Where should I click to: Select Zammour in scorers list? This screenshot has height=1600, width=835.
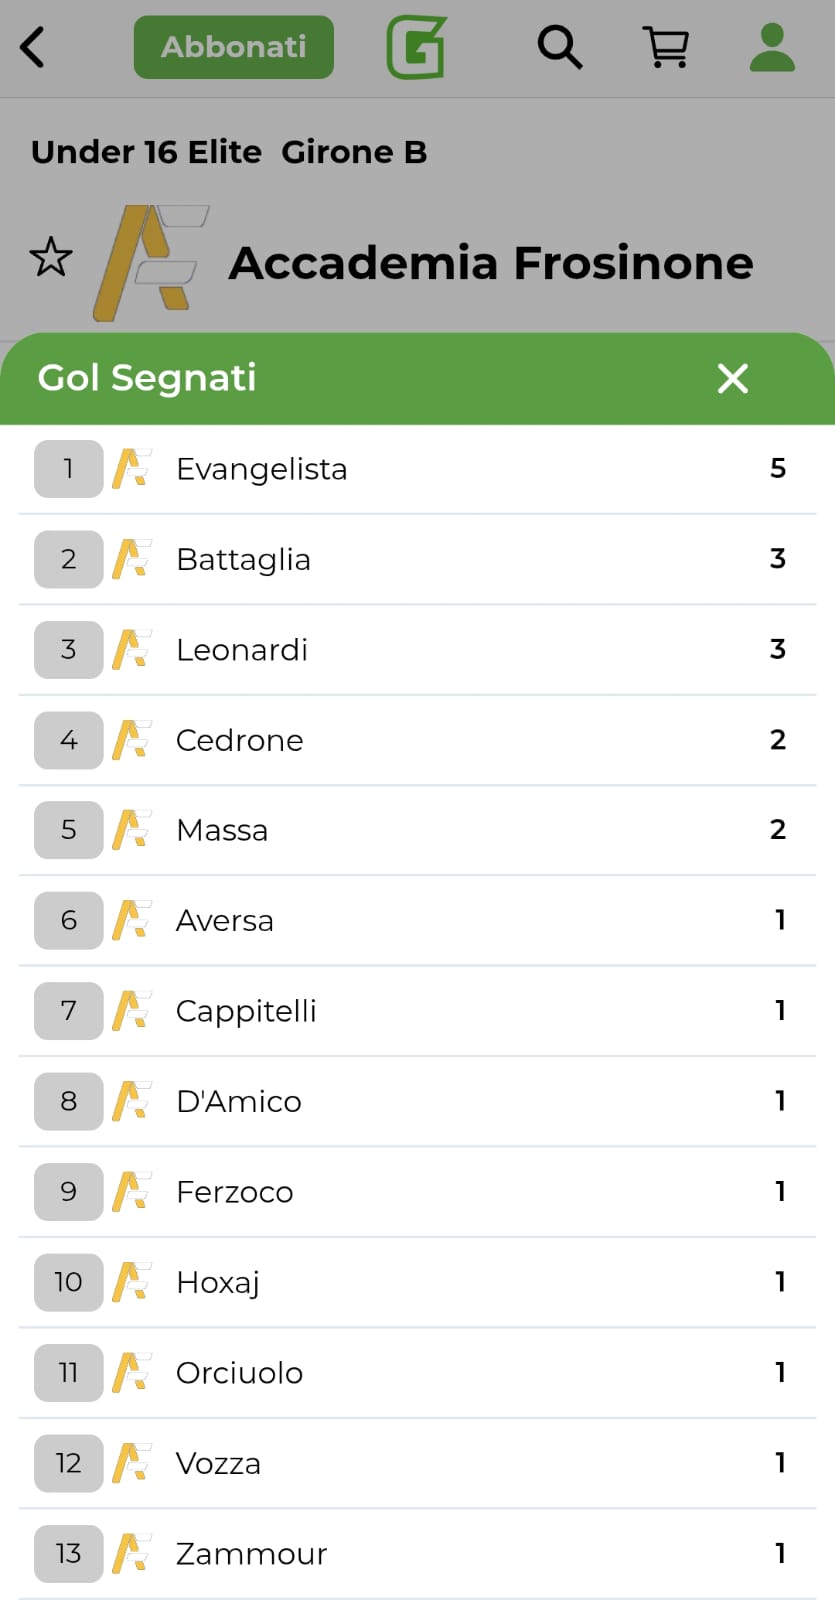coord(252,1554)
